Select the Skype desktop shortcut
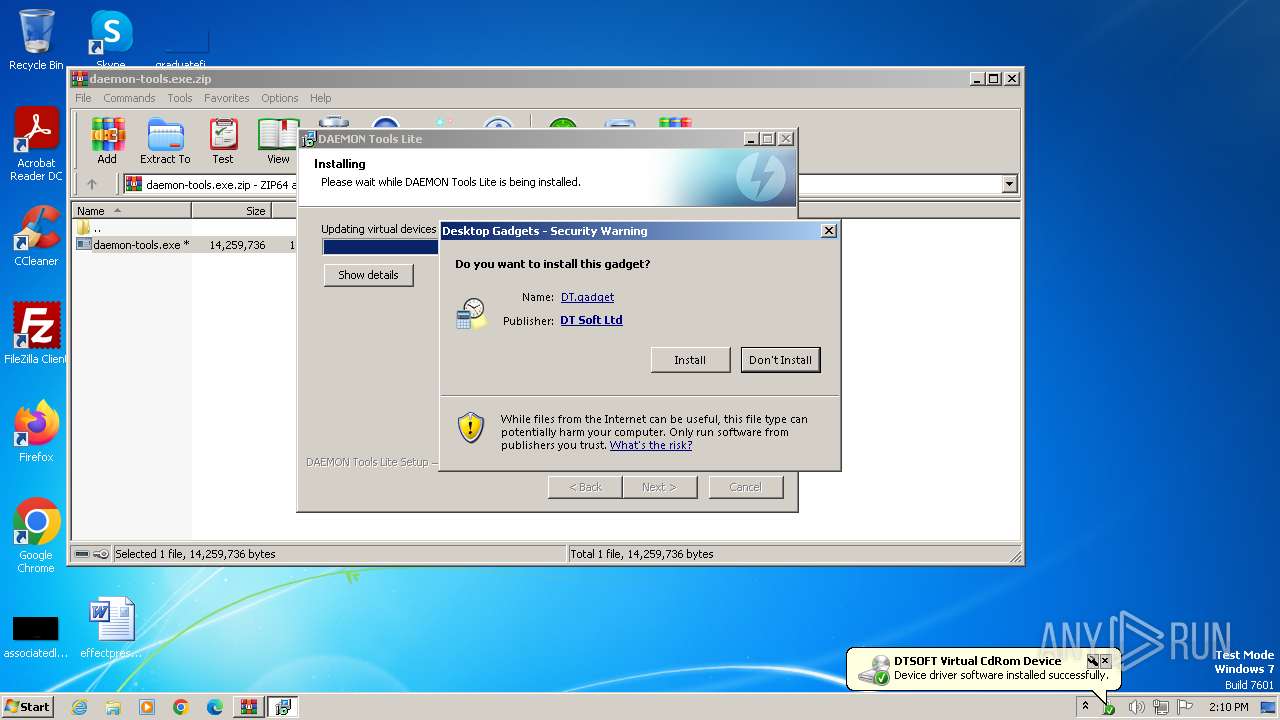1280x720 pixels. click(110, 40)
